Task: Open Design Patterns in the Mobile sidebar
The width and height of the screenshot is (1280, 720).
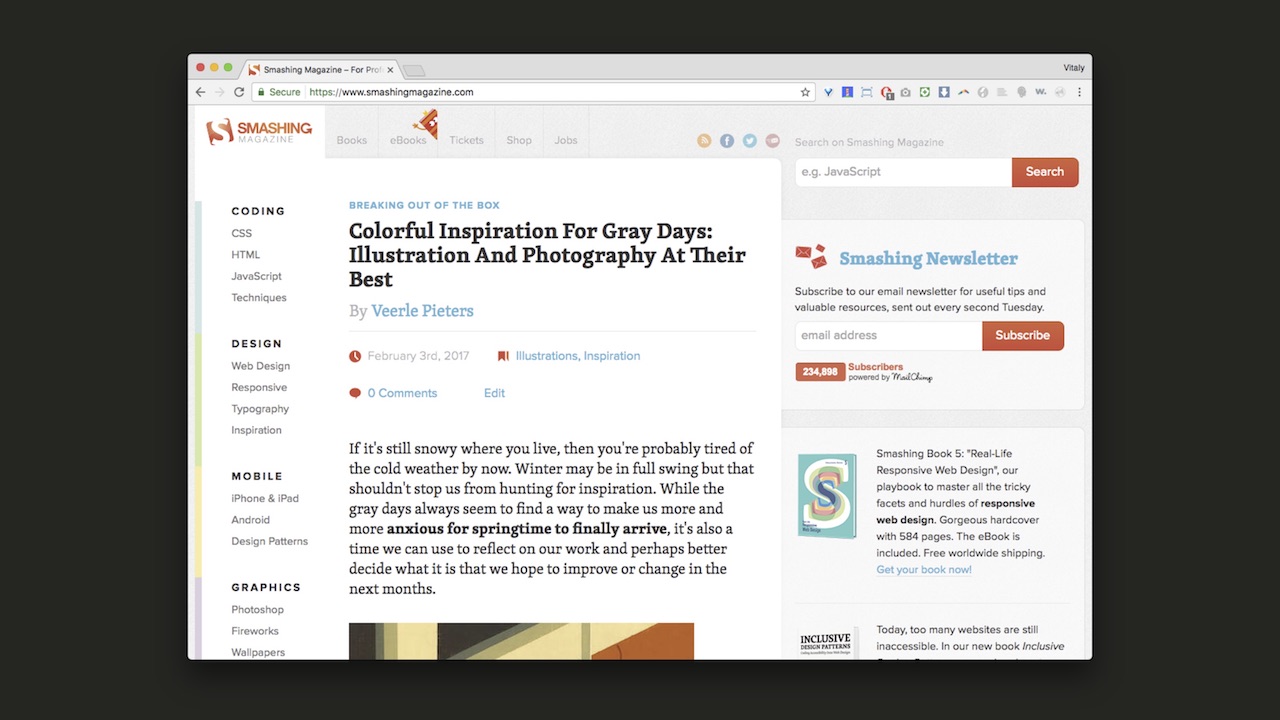Action: click(x=270, y=541)
